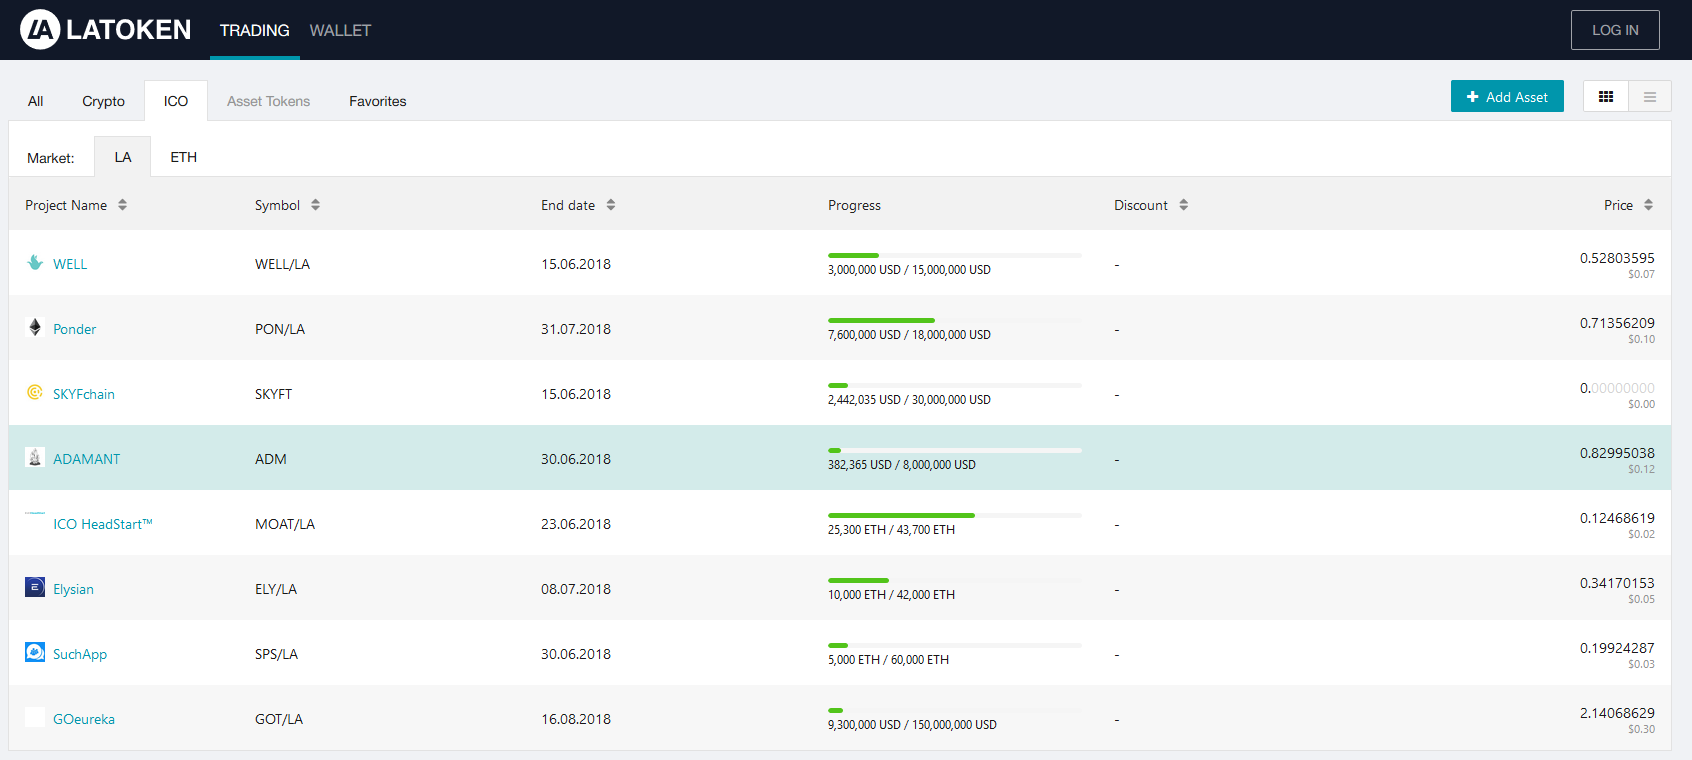Click the WELL project icon

pos(35,263)
